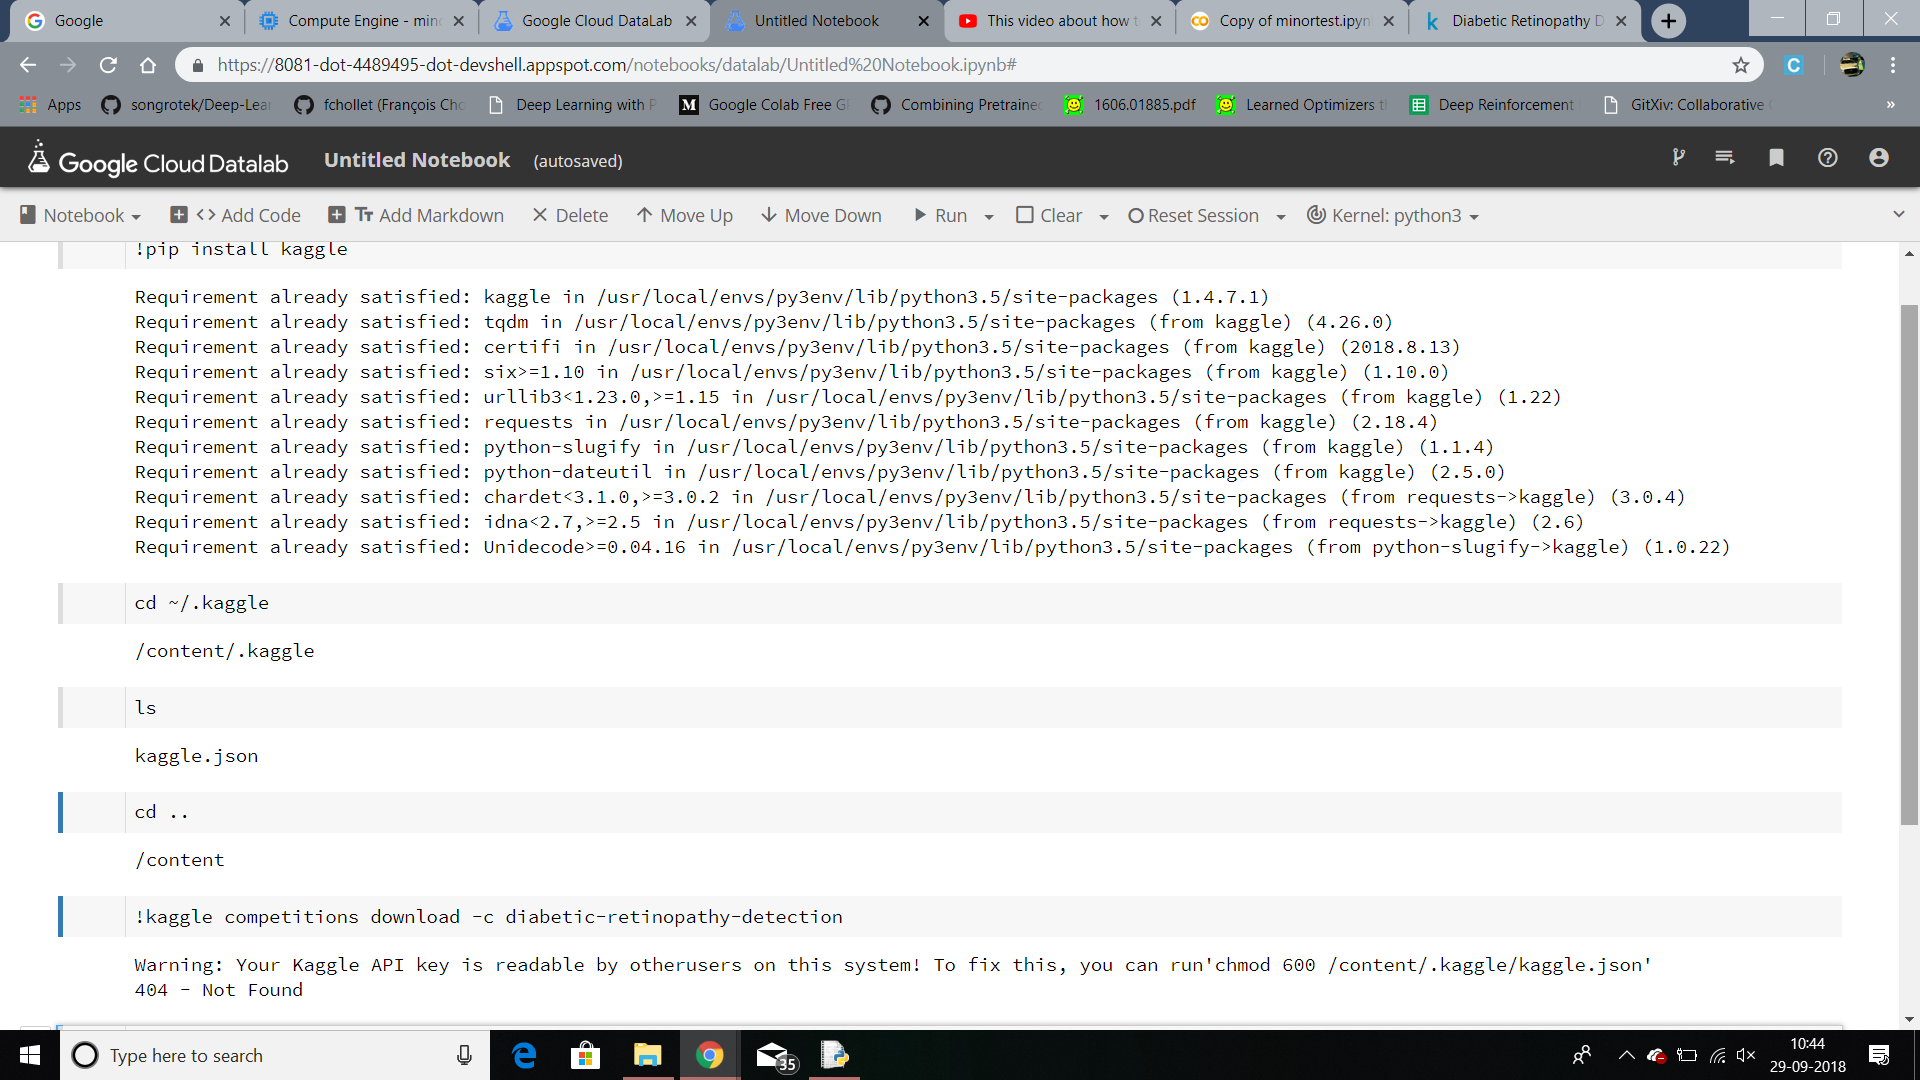Open the saved bookmarks icon in Datalab header

pyautogui.click(x=1776, y=157)
